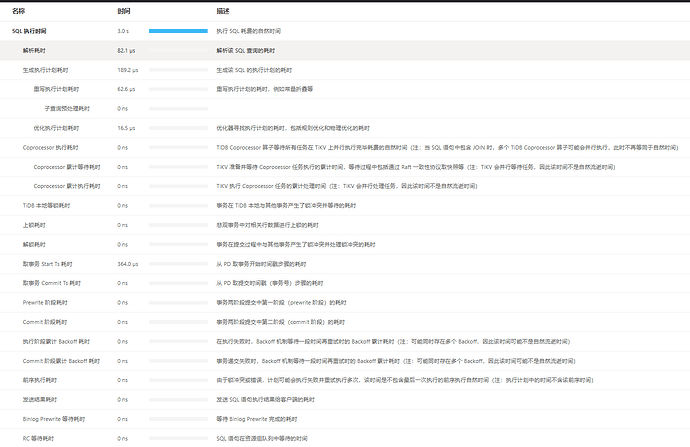Select the 解锁耗时 row name

(x=34, y=244)
